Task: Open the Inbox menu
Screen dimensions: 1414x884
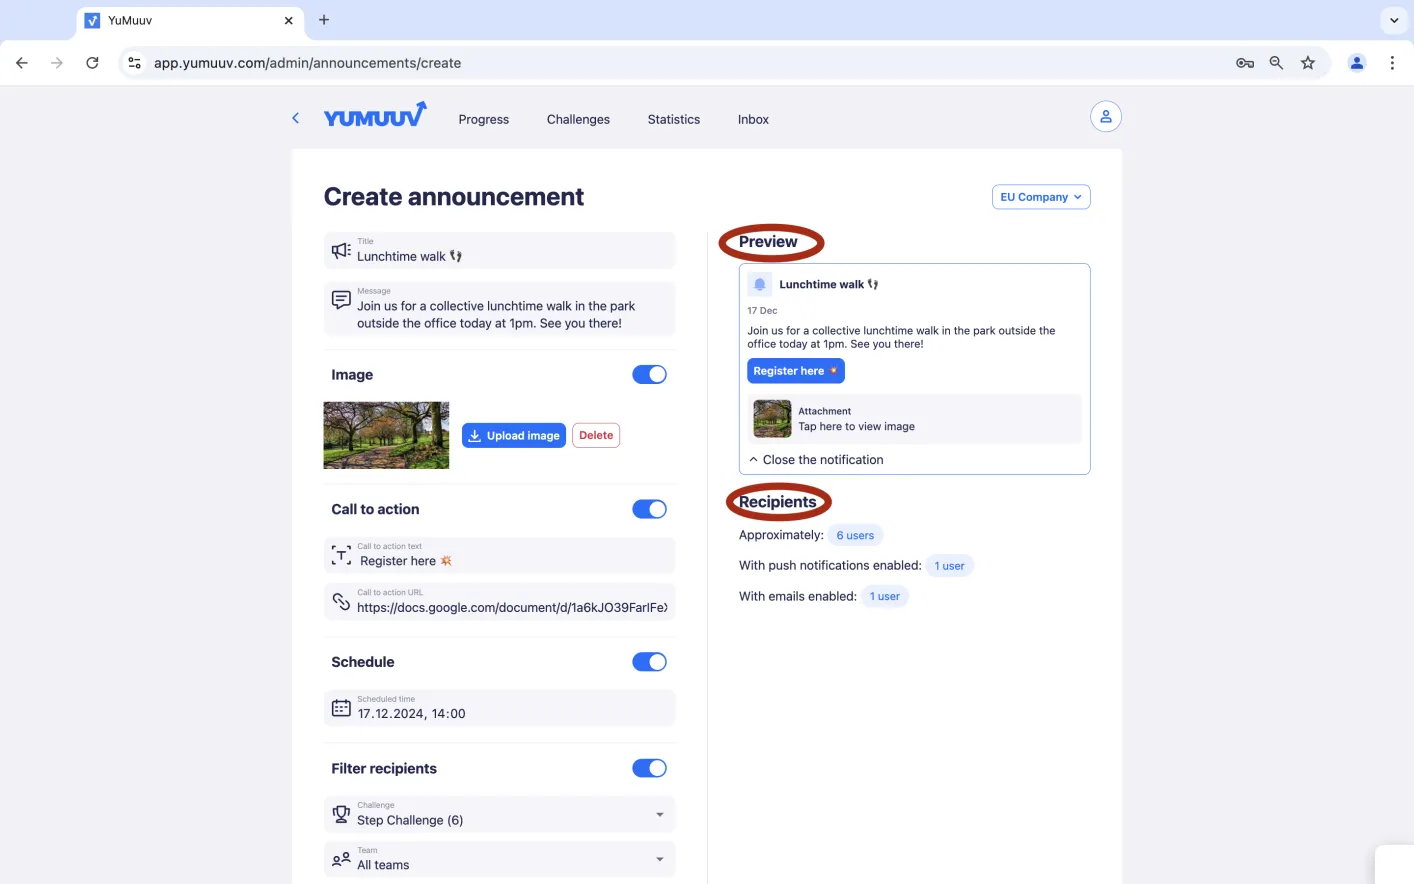Action: (x=753, y=119)
